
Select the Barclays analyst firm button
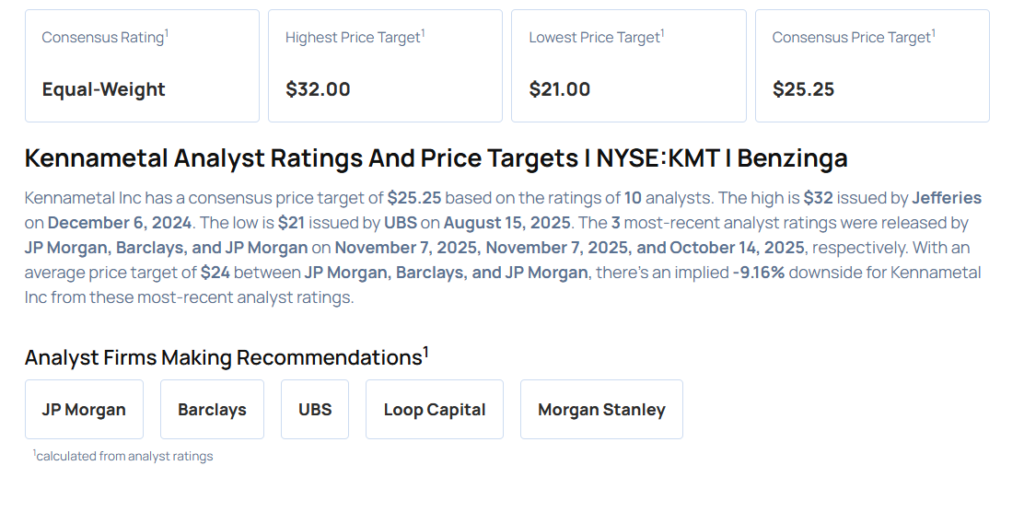[x=212, y=409]
